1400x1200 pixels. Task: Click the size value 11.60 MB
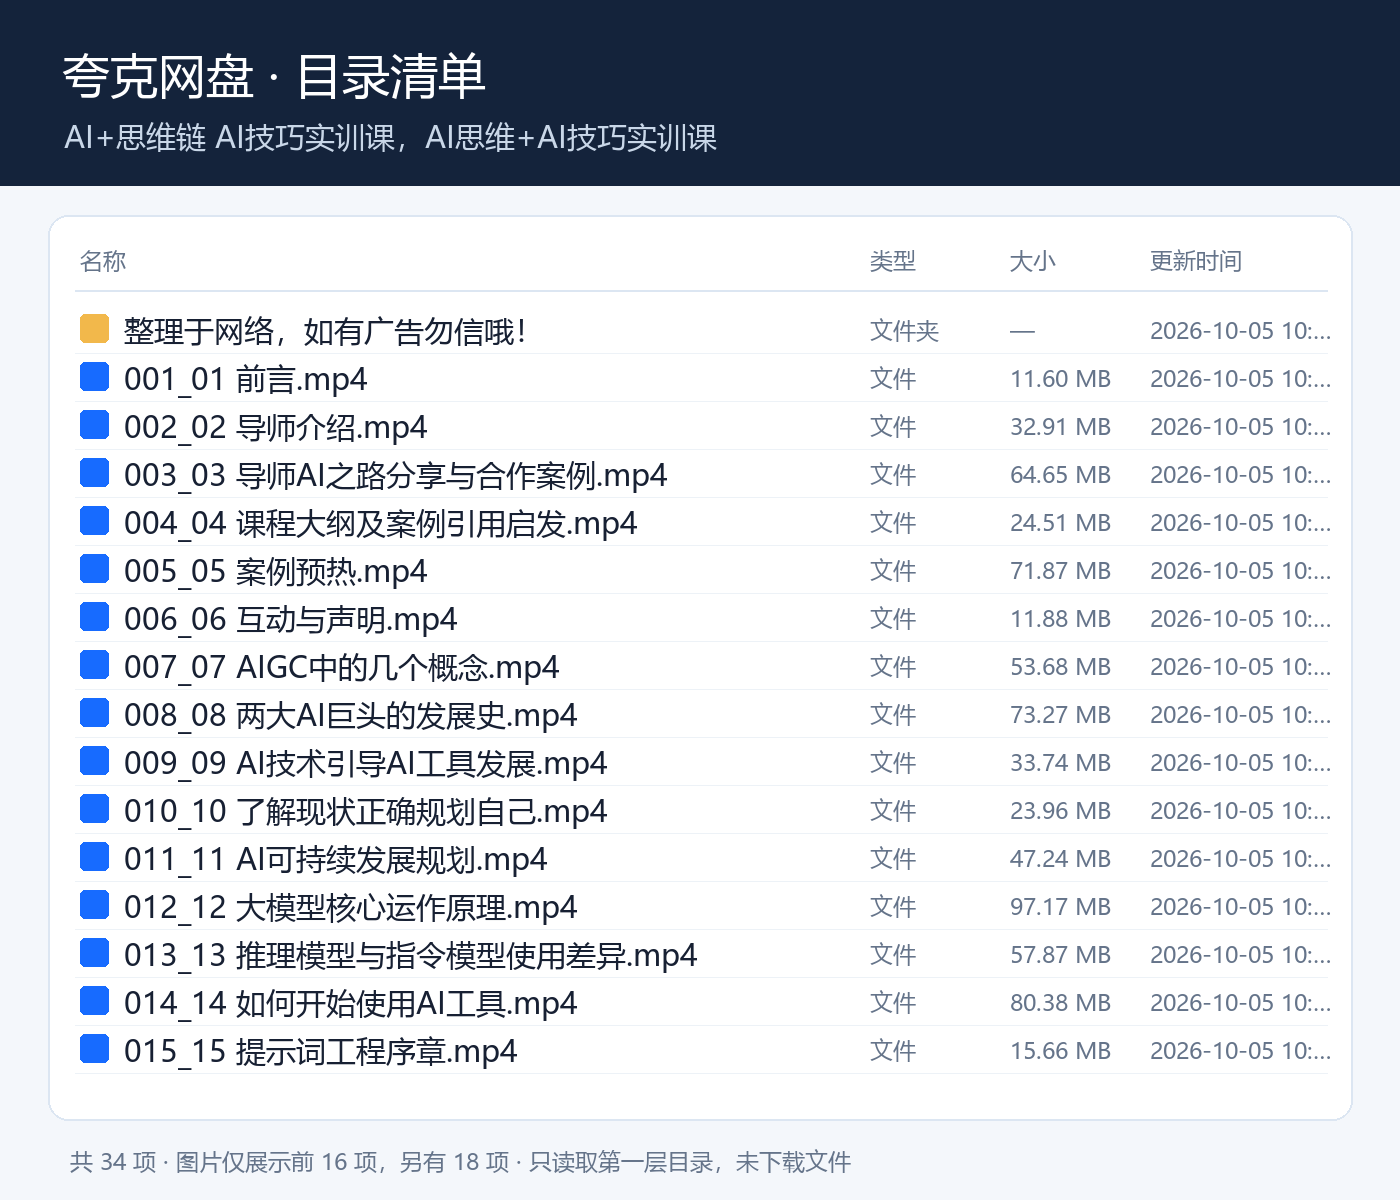coord(1061,379)
